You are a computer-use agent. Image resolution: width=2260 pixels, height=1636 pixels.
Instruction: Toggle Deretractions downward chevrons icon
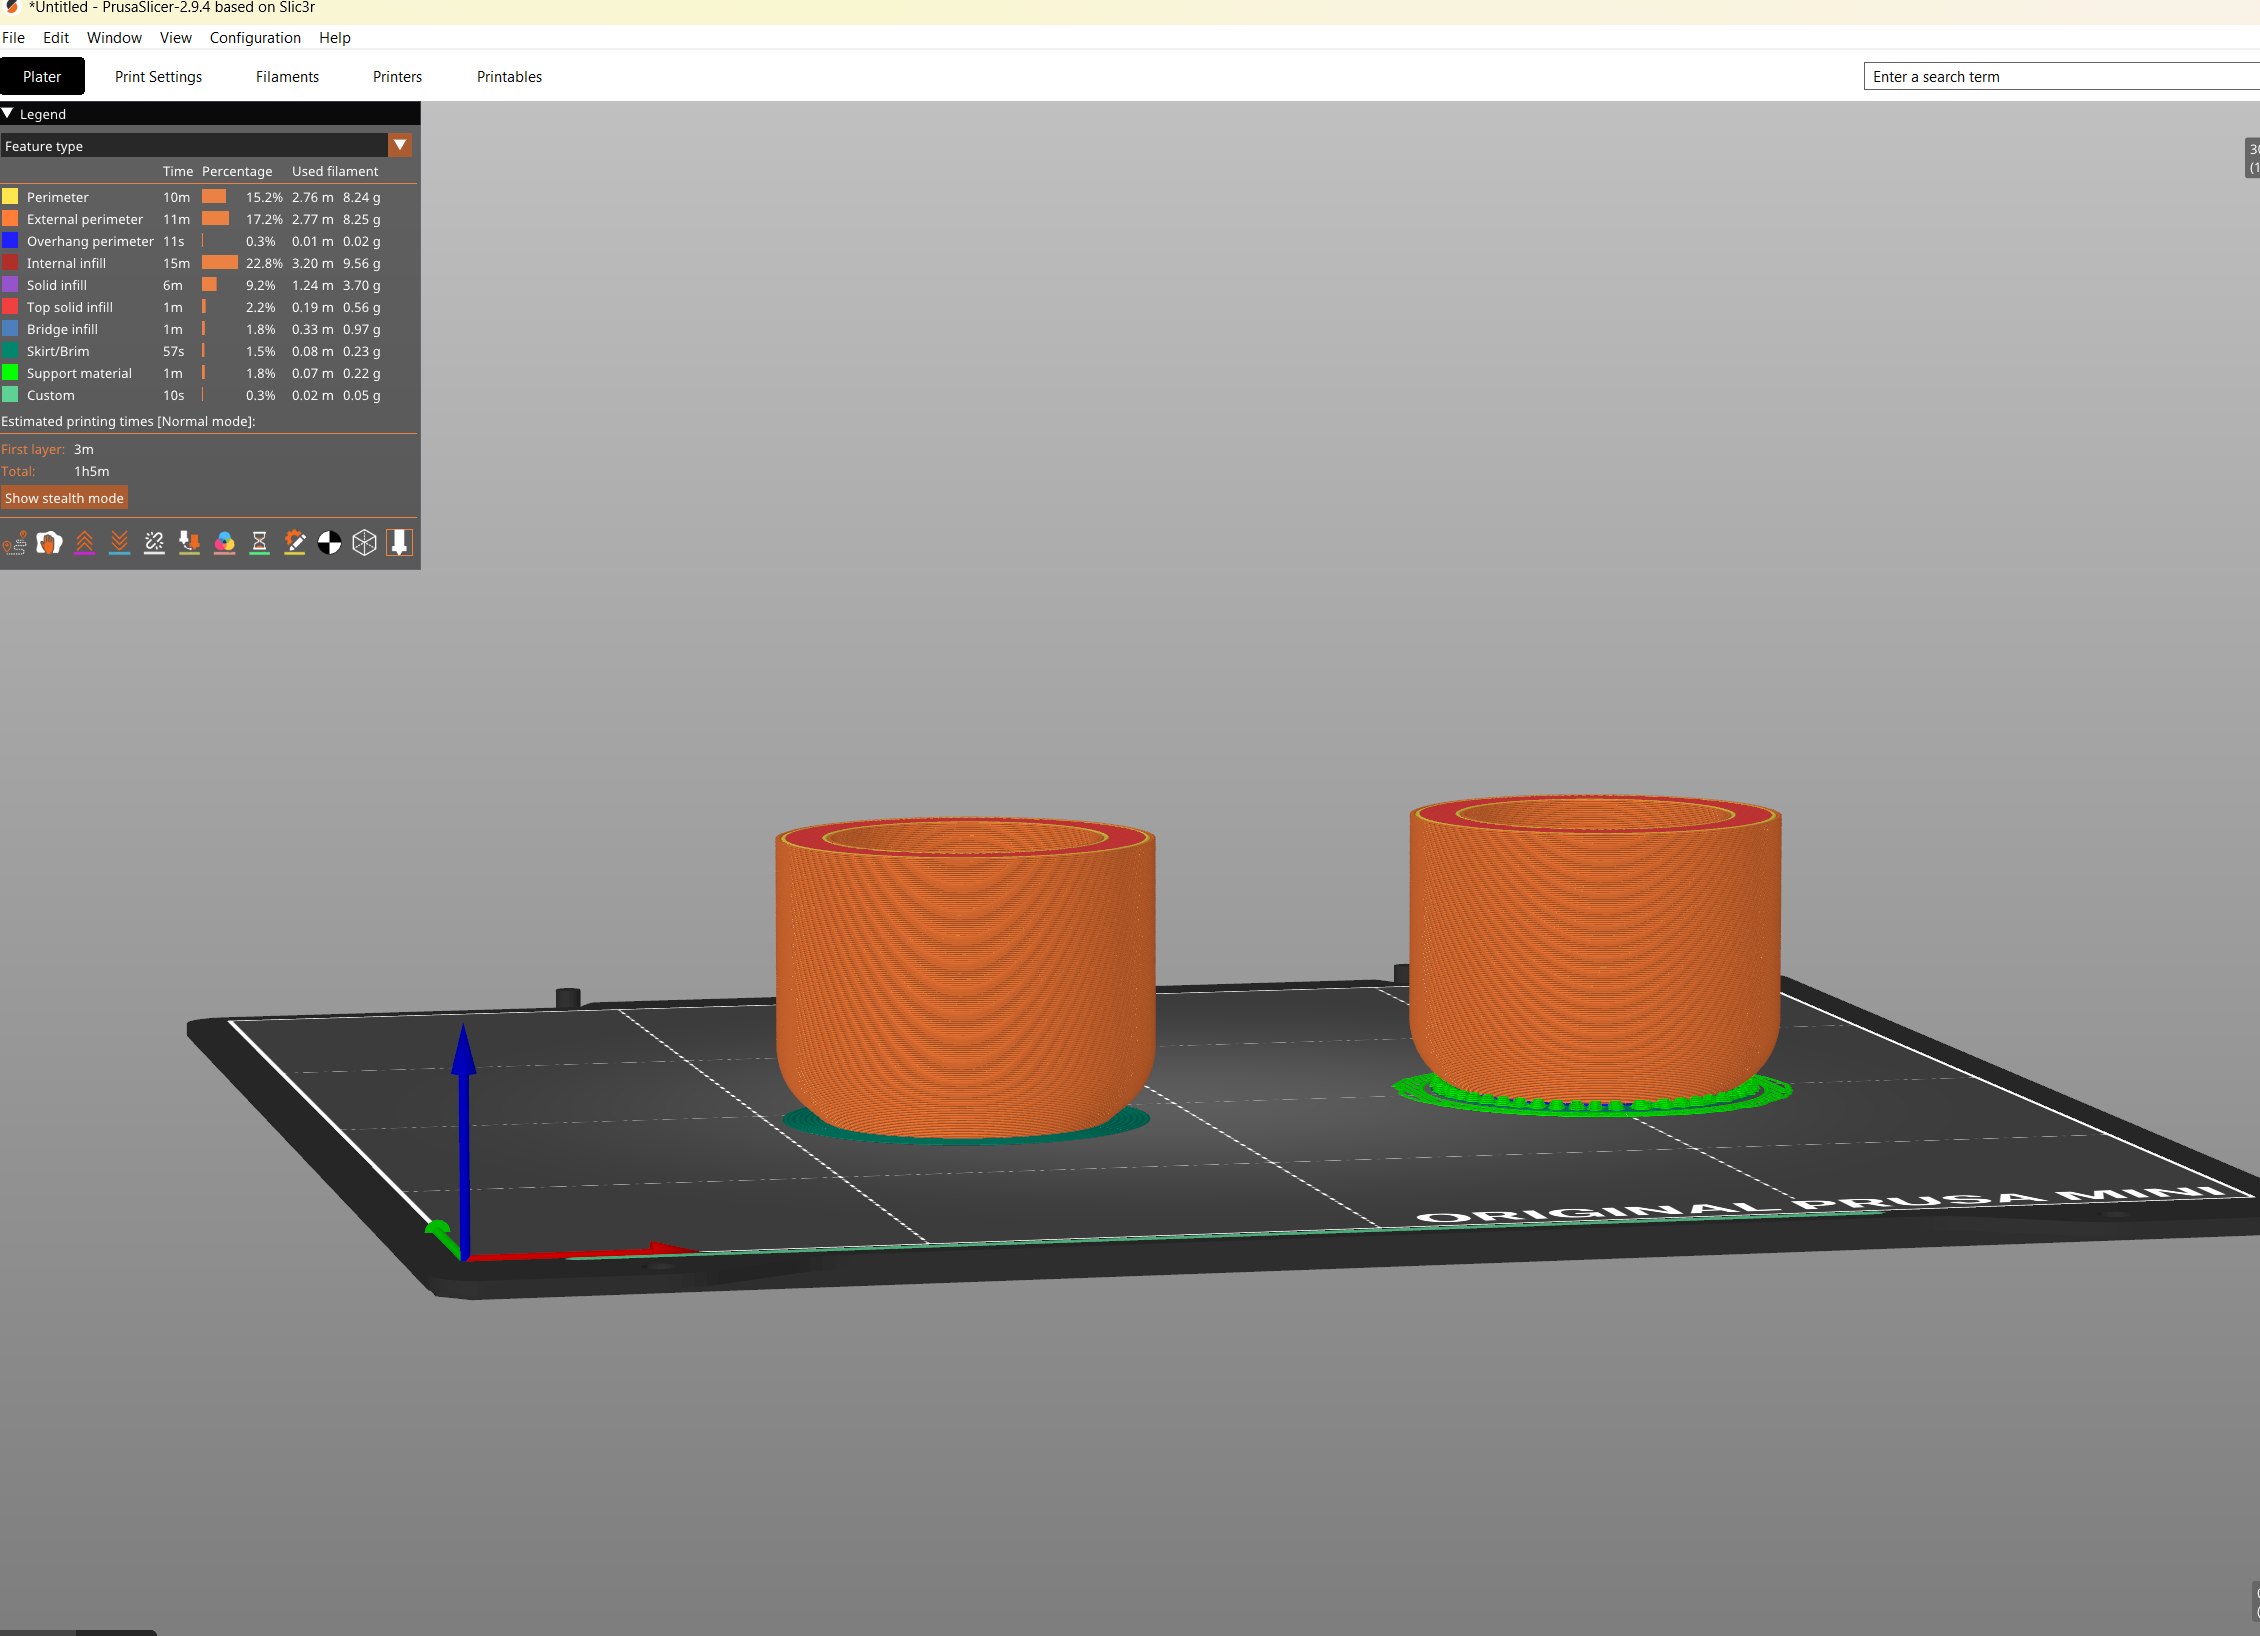click(120, 543)
